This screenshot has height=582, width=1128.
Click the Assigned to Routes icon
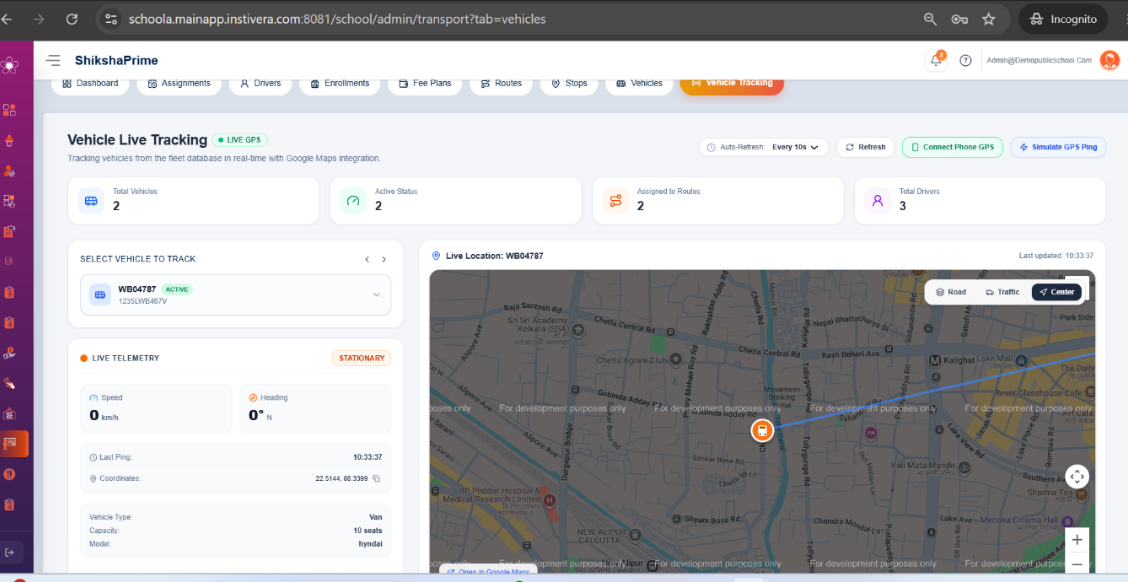pyautogui.click(x=615, y=201)
